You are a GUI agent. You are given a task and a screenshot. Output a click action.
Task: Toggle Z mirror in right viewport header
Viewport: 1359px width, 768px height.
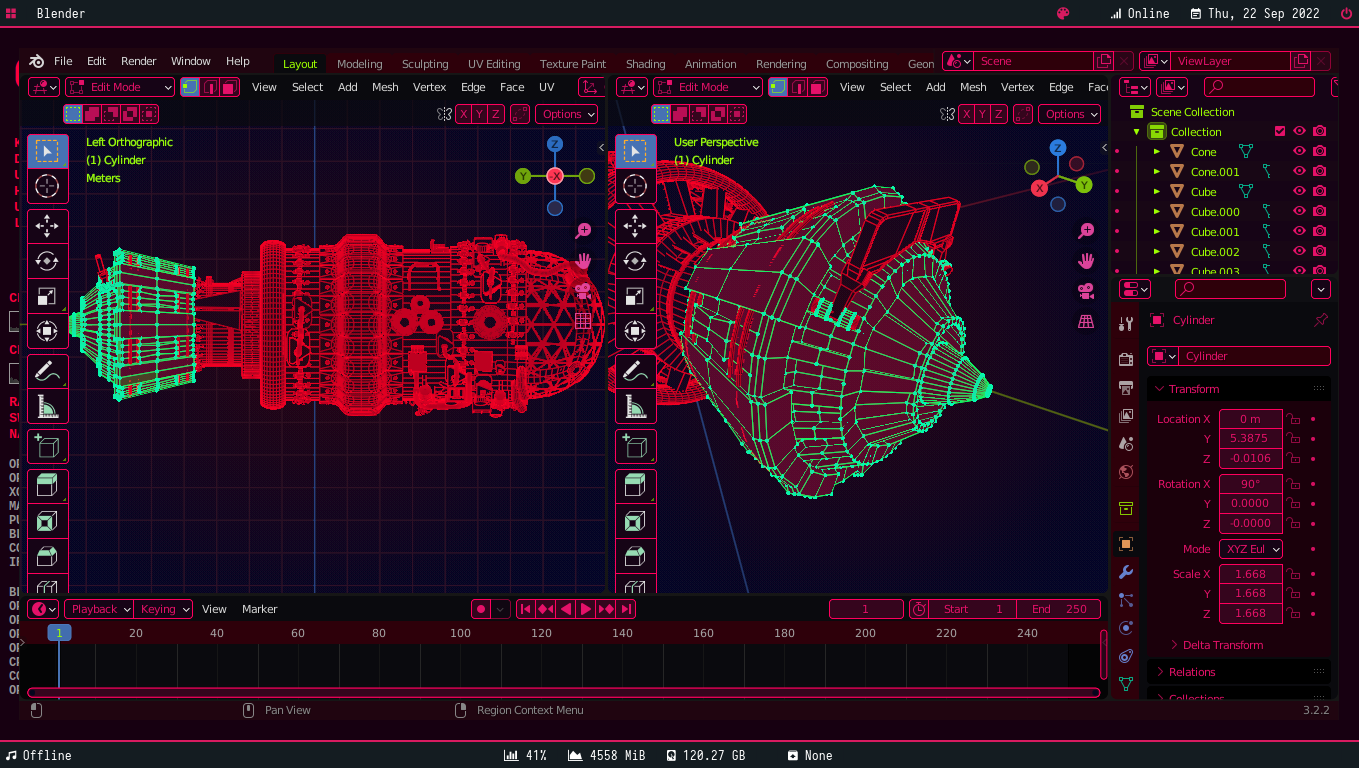(x=999, y=114)
